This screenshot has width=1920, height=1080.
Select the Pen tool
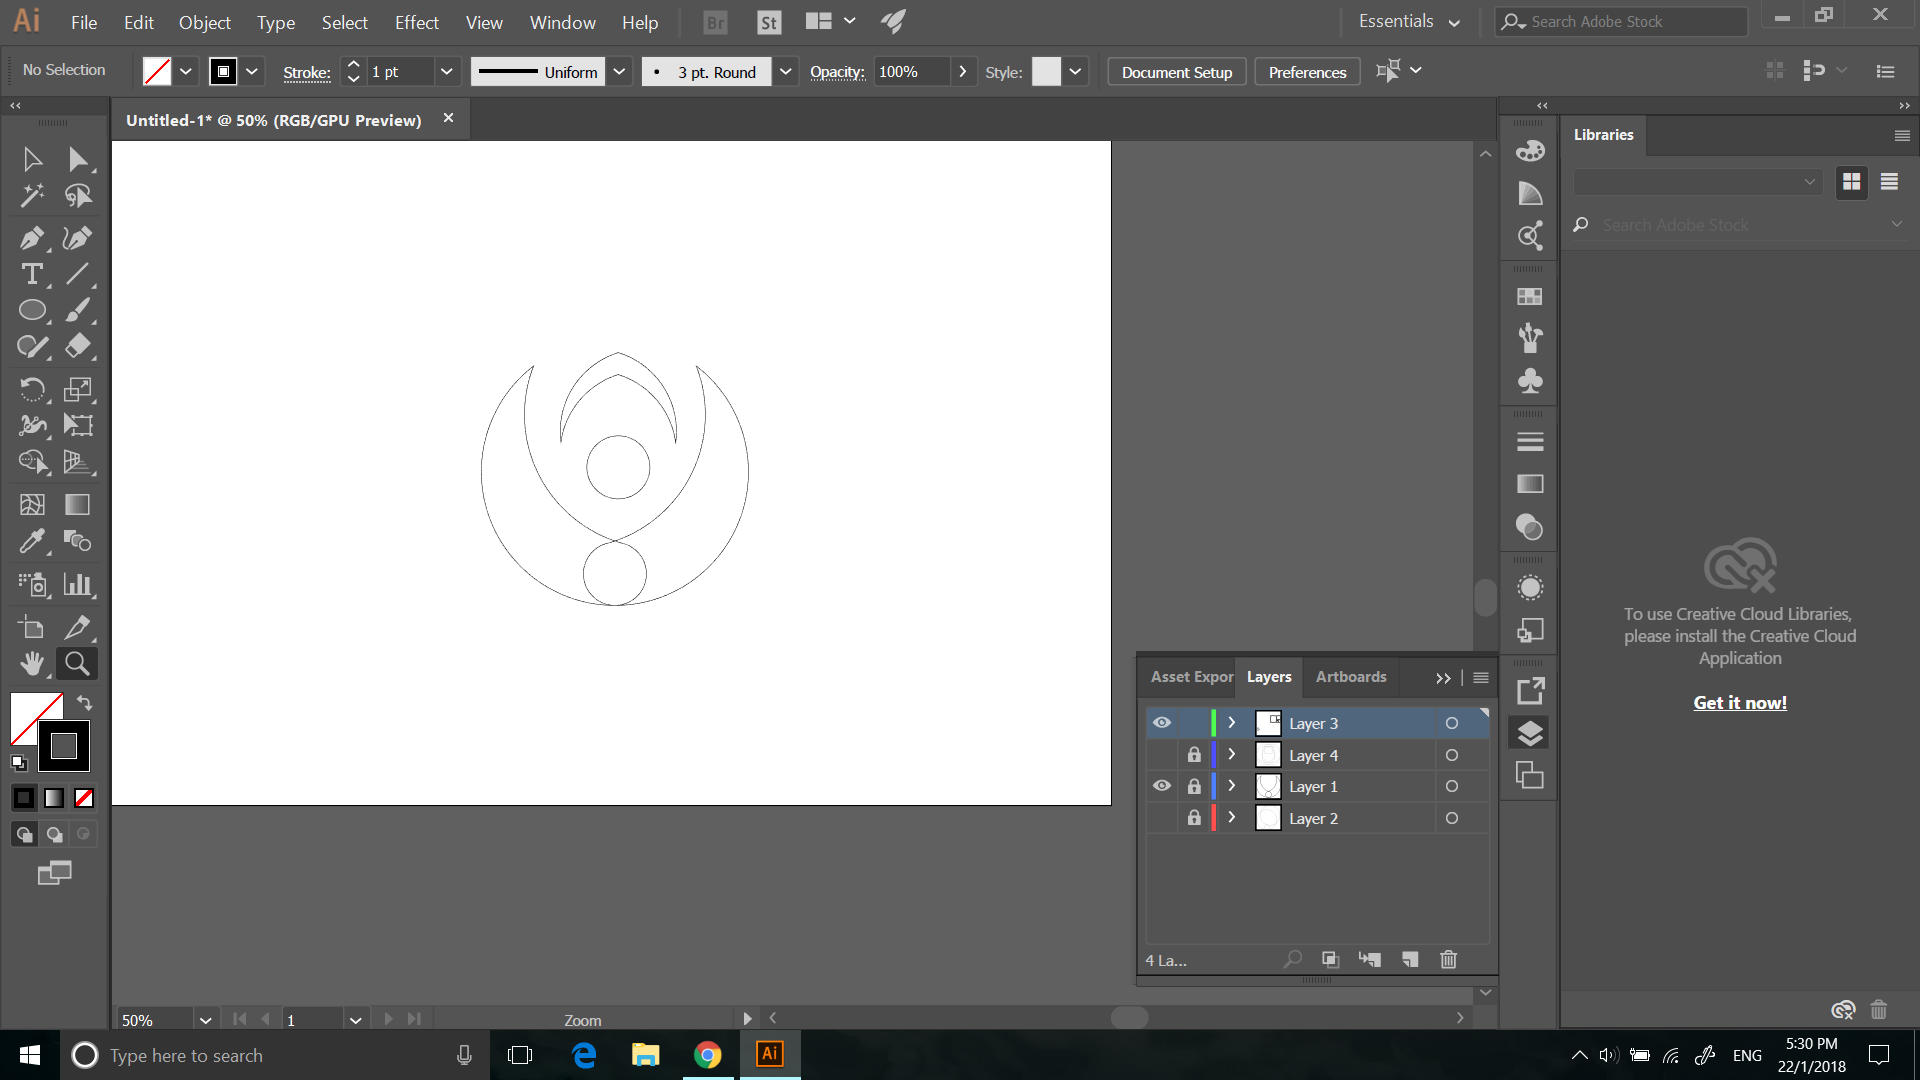(x=31, y=238)
